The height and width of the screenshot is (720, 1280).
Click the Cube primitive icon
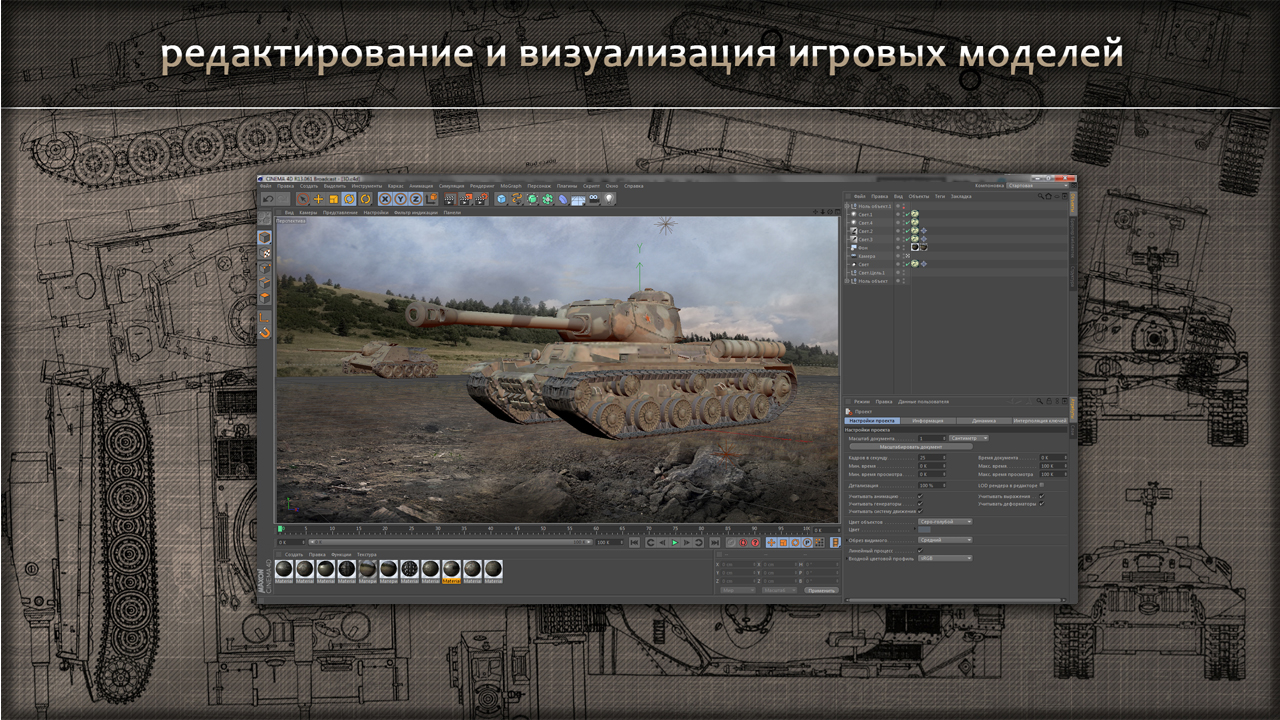point(501,199)
